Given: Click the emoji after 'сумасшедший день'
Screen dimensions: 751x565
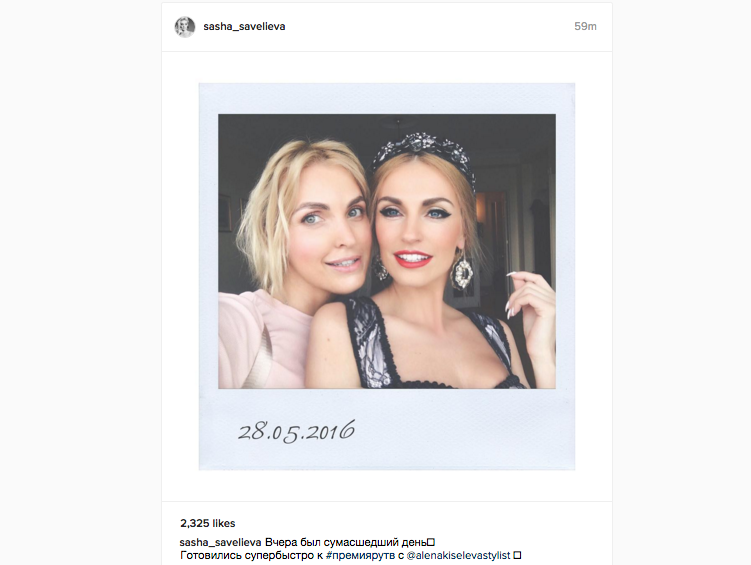Looking at the screenshot, I should (431, 542).
